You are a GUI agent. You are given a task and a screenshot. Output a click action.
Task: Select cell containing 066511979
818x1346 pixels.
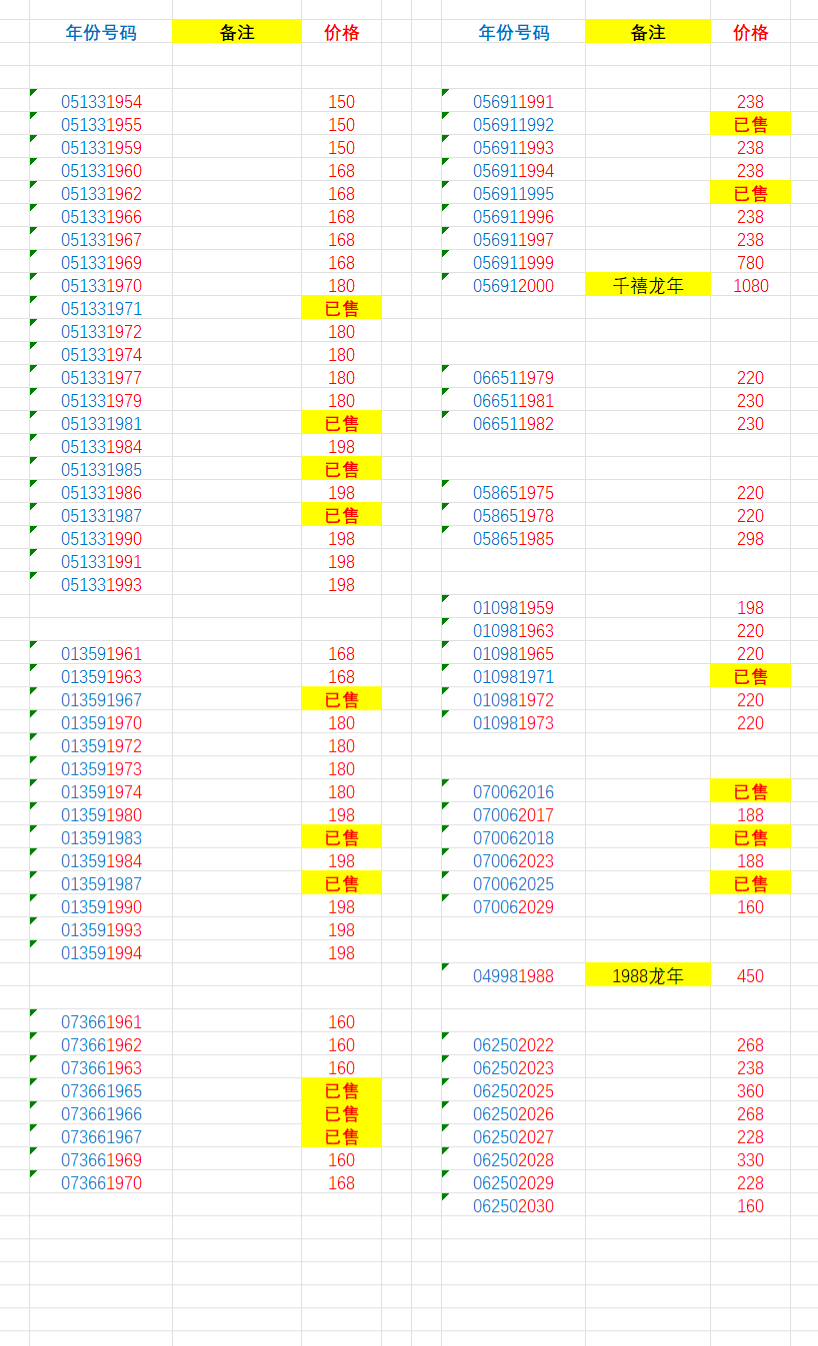point(513,378)
